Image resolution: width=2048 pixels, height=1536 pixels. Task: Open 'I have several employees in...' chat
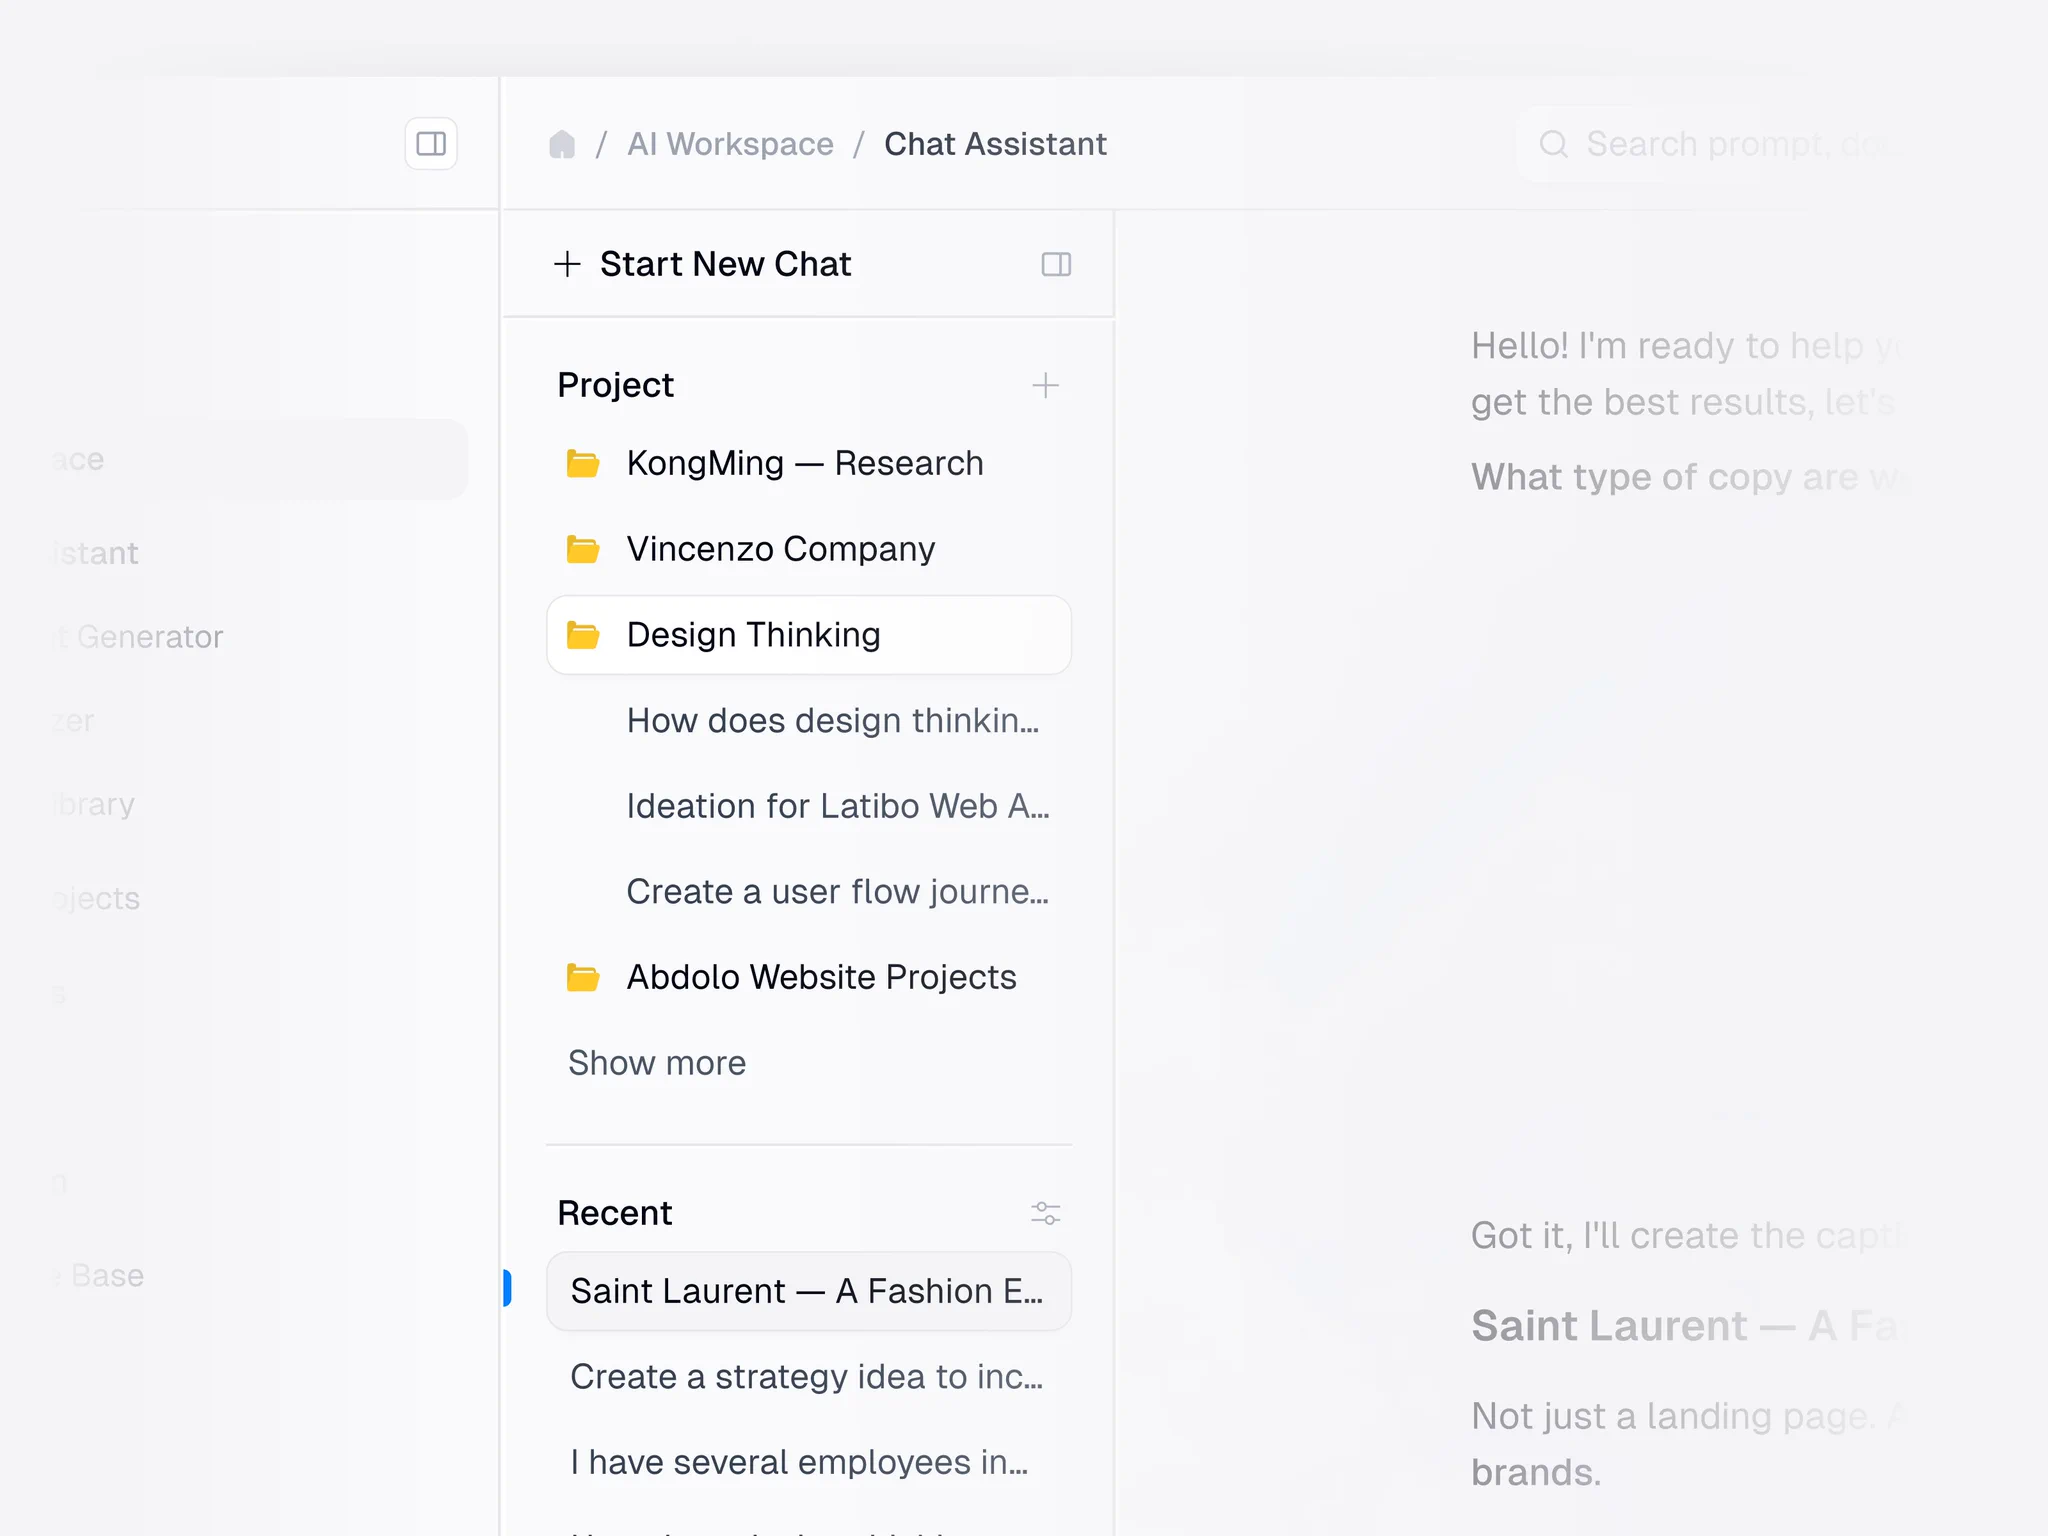pos(799,1462)
